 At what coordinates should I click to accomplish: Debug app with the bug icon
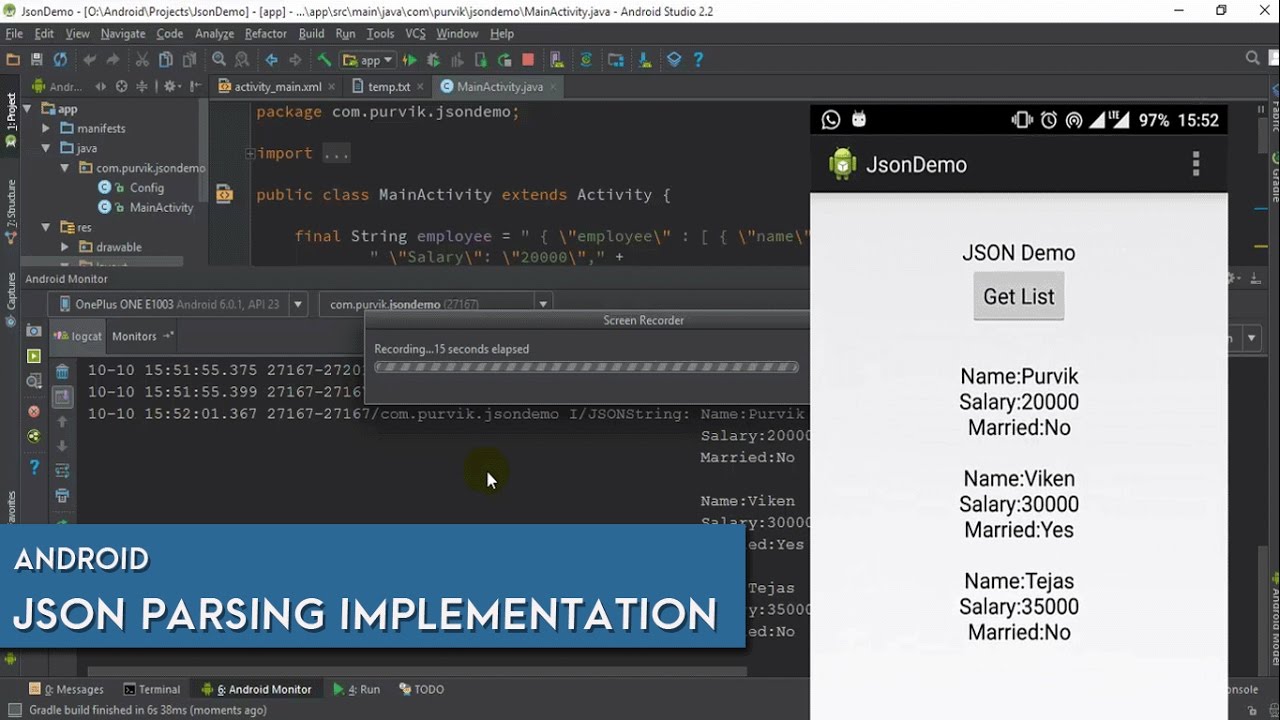(x=433, y=60)
